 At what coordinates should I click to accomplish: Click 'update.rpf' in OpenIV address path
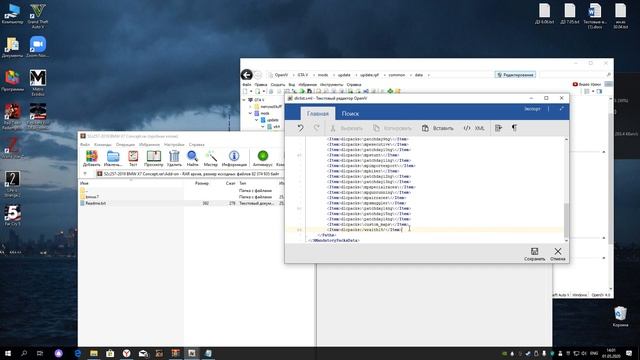[369, 75]
